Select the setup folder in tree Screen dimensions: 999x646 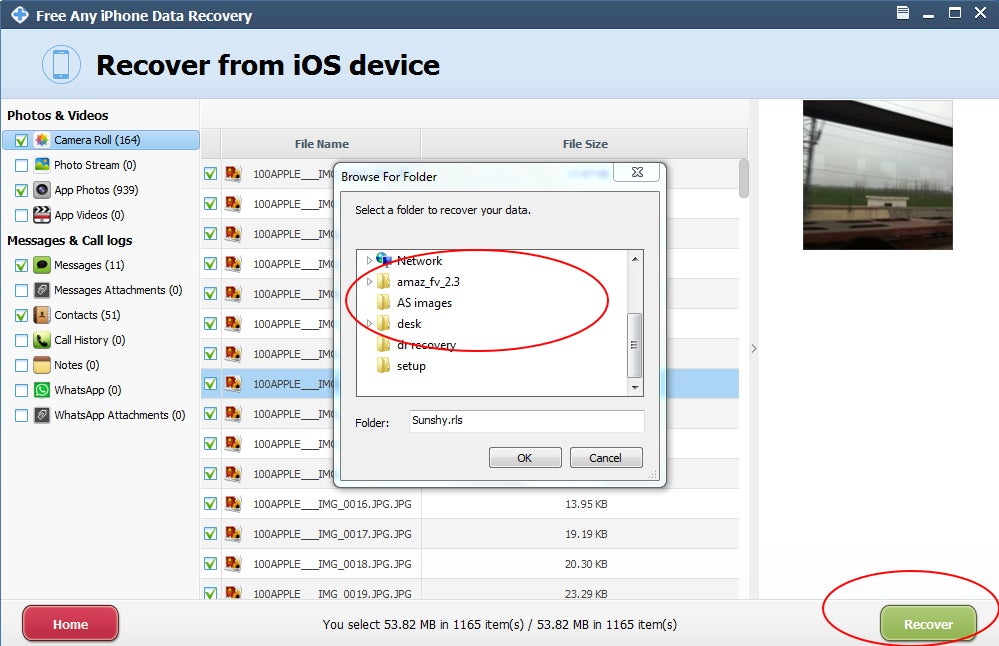411,366
